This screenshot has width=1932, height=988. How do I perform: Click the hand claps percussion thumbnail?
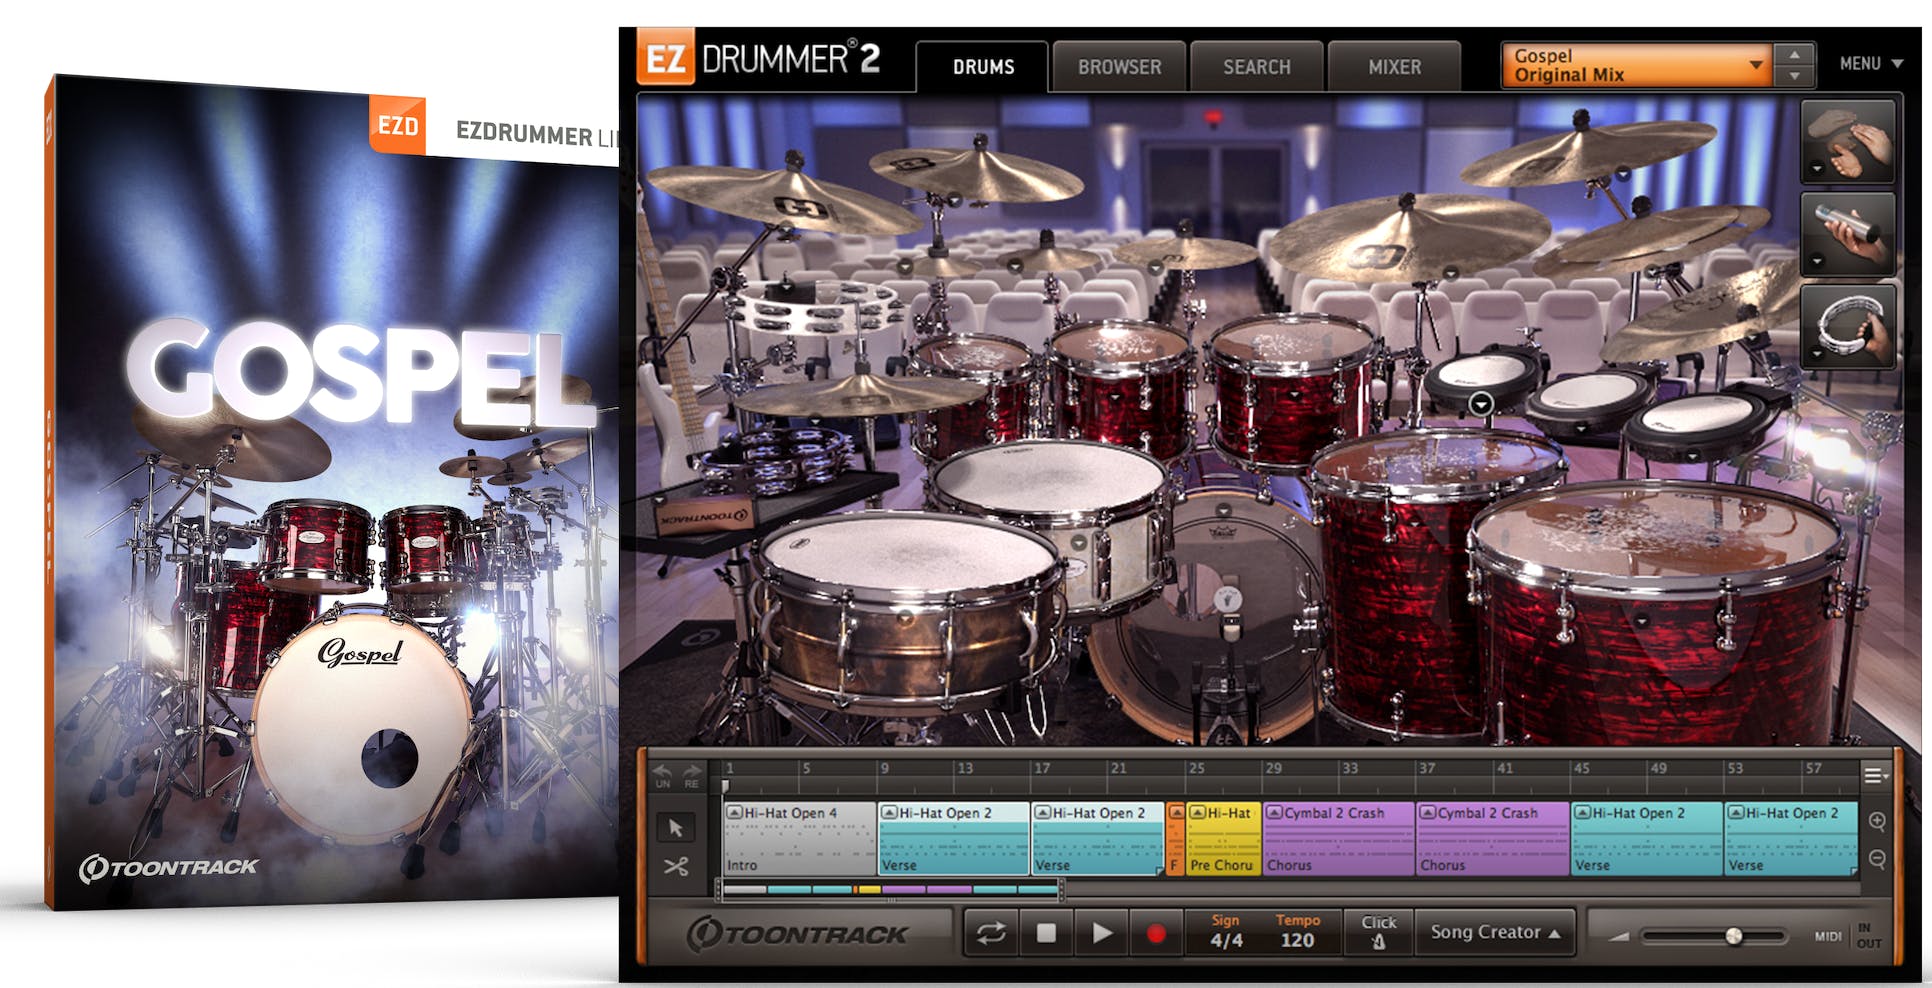tap(1848, 141)
